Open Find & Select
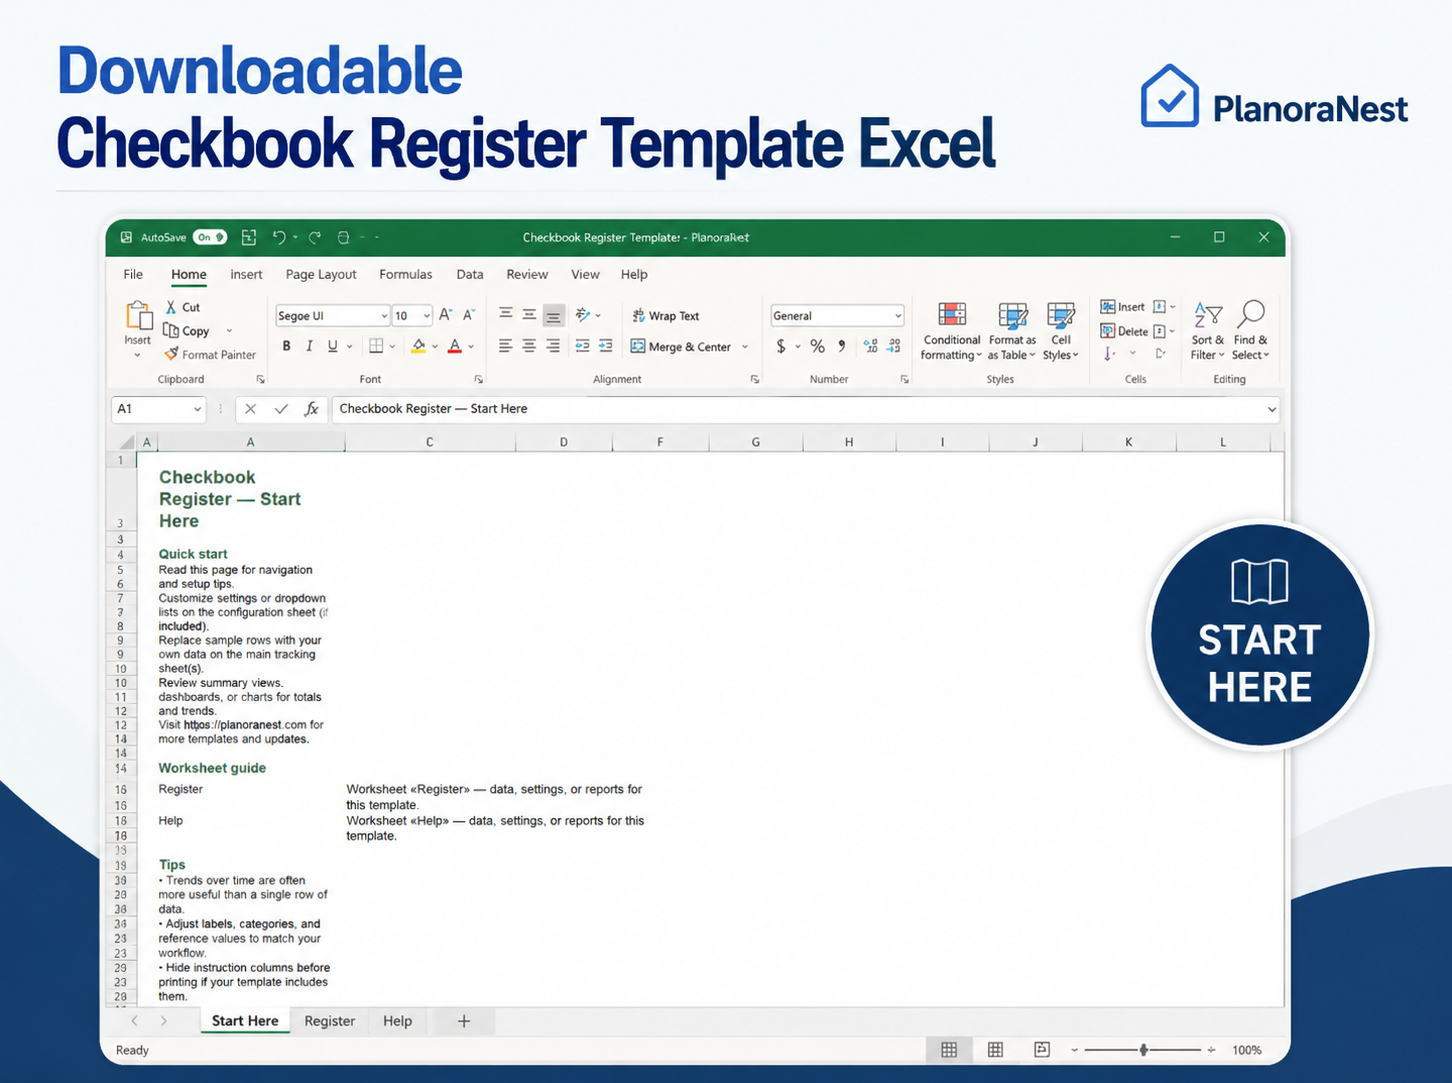 [1250, 331]
